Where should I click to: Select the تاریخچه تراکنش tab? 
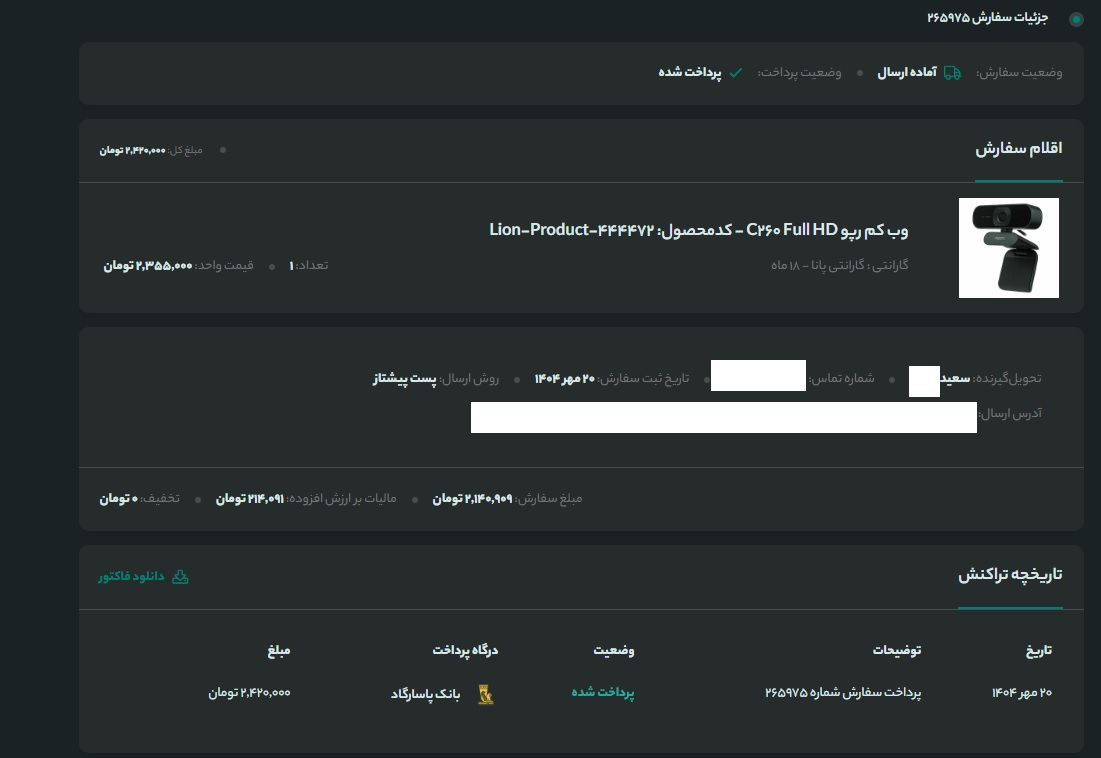[x=1010, y=575]
